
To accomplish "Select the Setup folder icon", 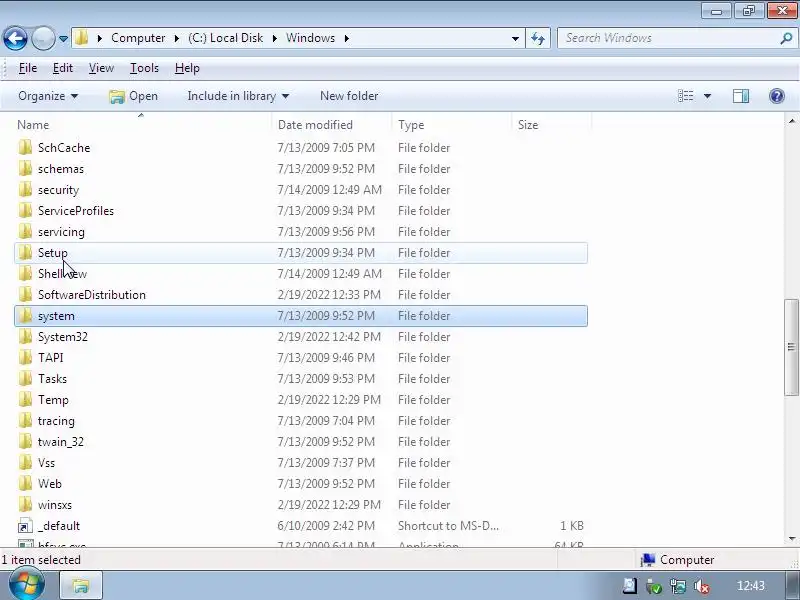I will [25, 253].
